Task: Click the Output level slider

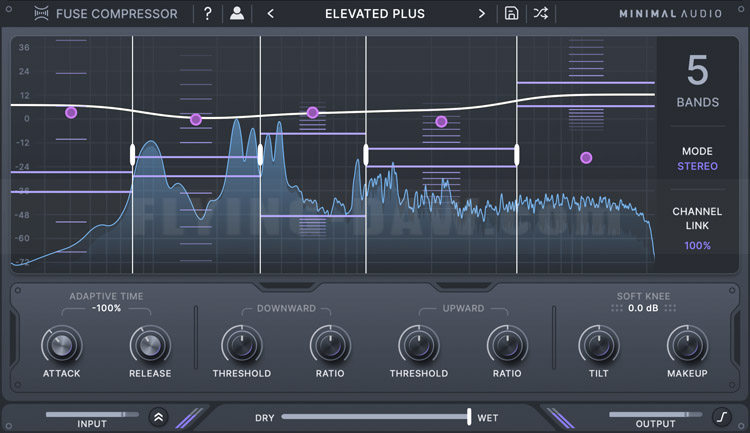Action: click(x=656, y=414)
